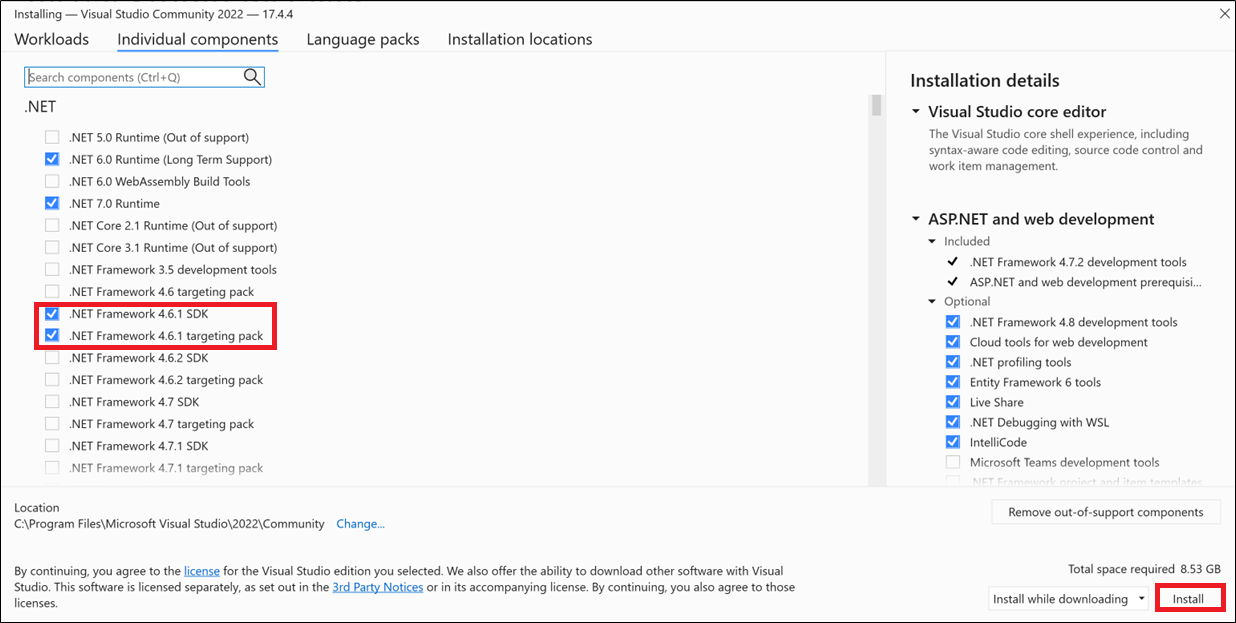The height and width of the screenshot is (623, 1236).
Task: Click .NET Framework 4.7.2 development tools text
Action: (x=1078, y=262)
